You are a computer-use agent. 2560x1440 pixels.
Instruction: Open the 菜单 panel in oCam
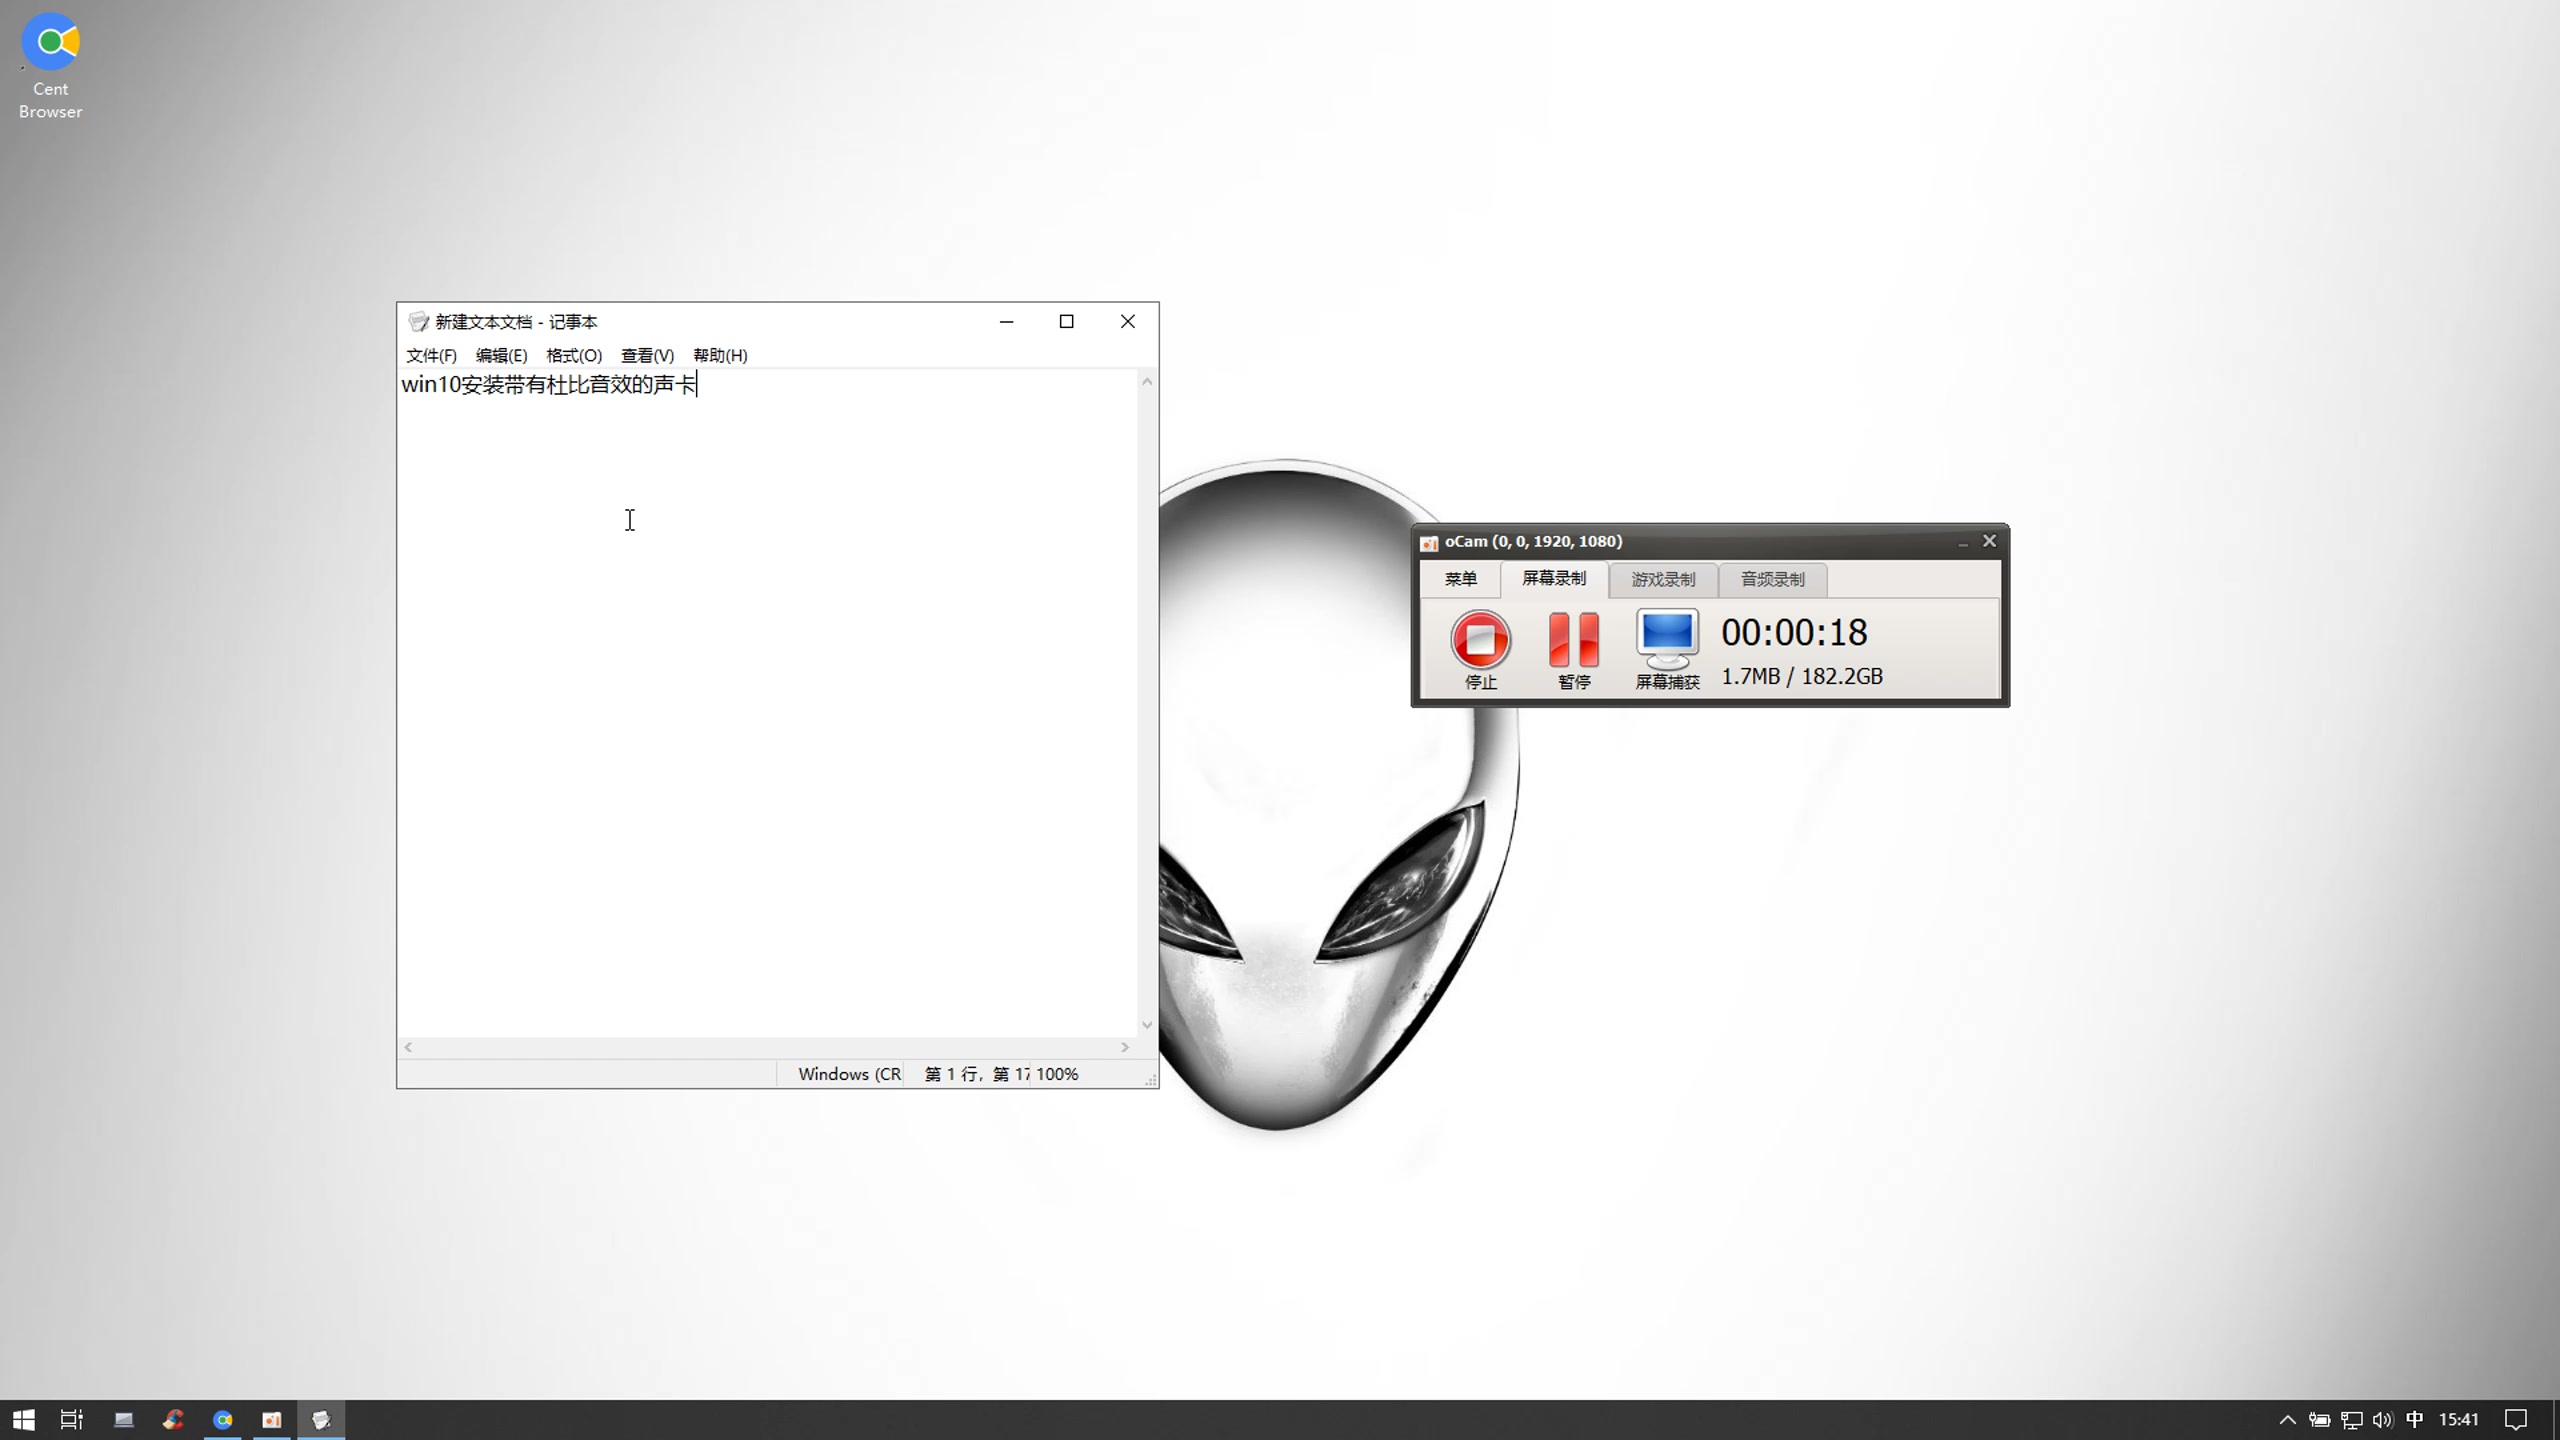1461,579
